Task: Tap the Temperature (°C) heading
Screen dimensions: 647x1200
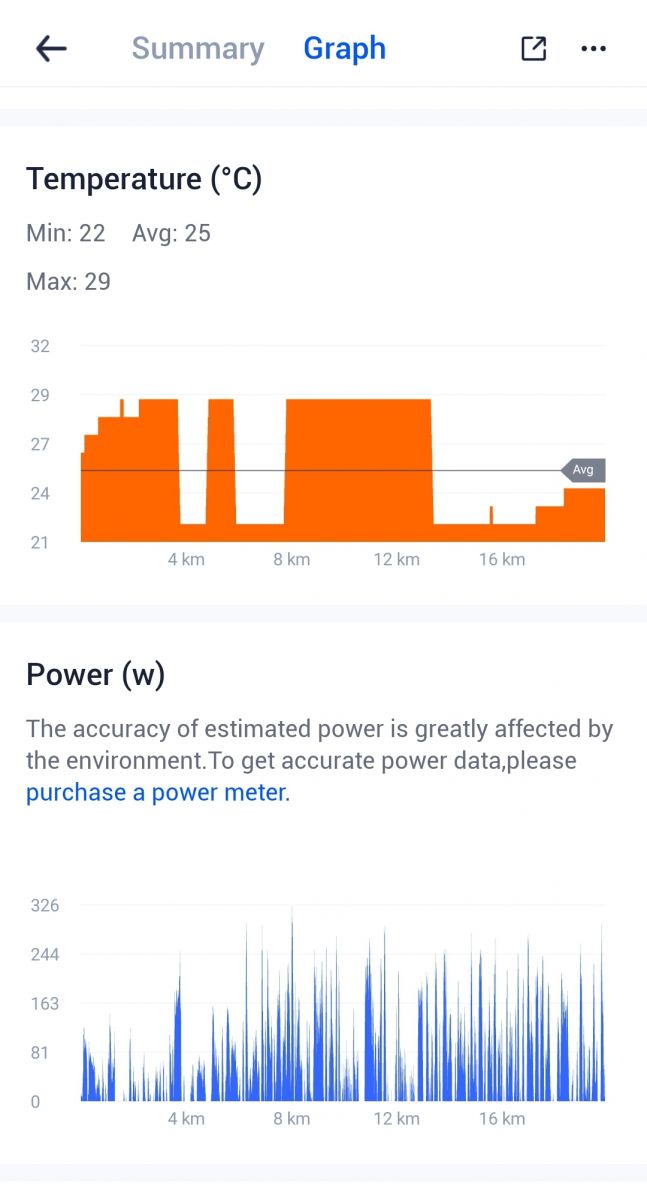Action: click(x=144, y=179)
